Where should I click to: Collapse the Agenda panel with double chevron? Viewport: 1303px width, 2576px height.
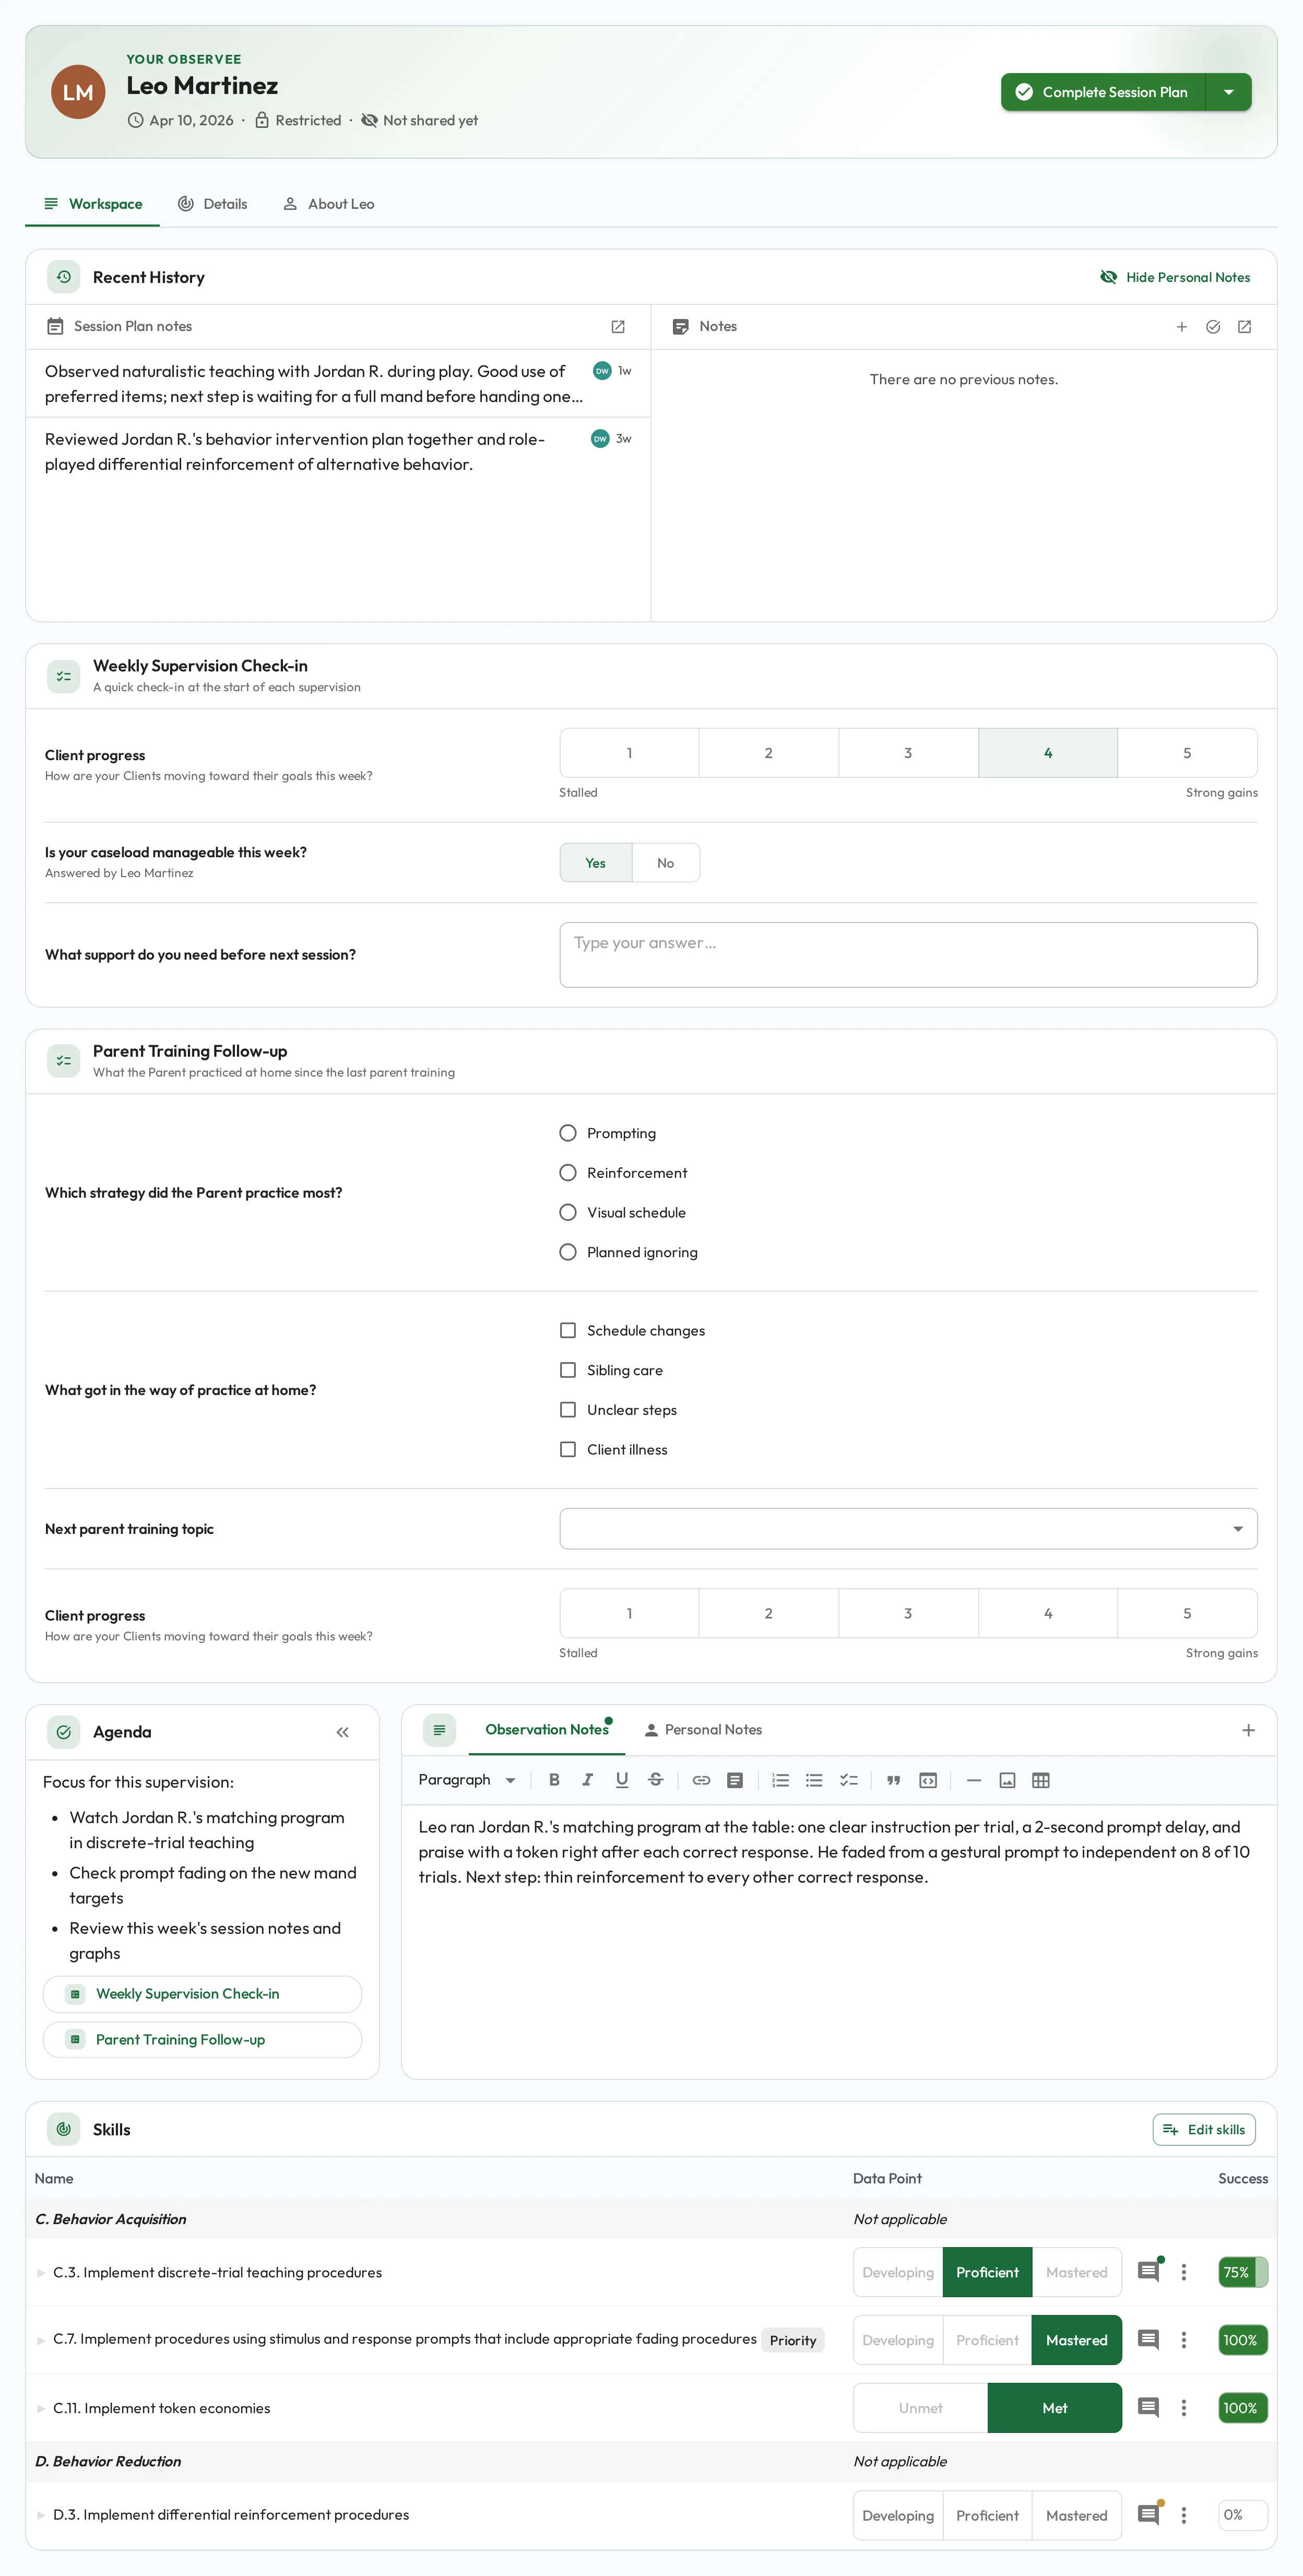click(x=343, y=1732)
